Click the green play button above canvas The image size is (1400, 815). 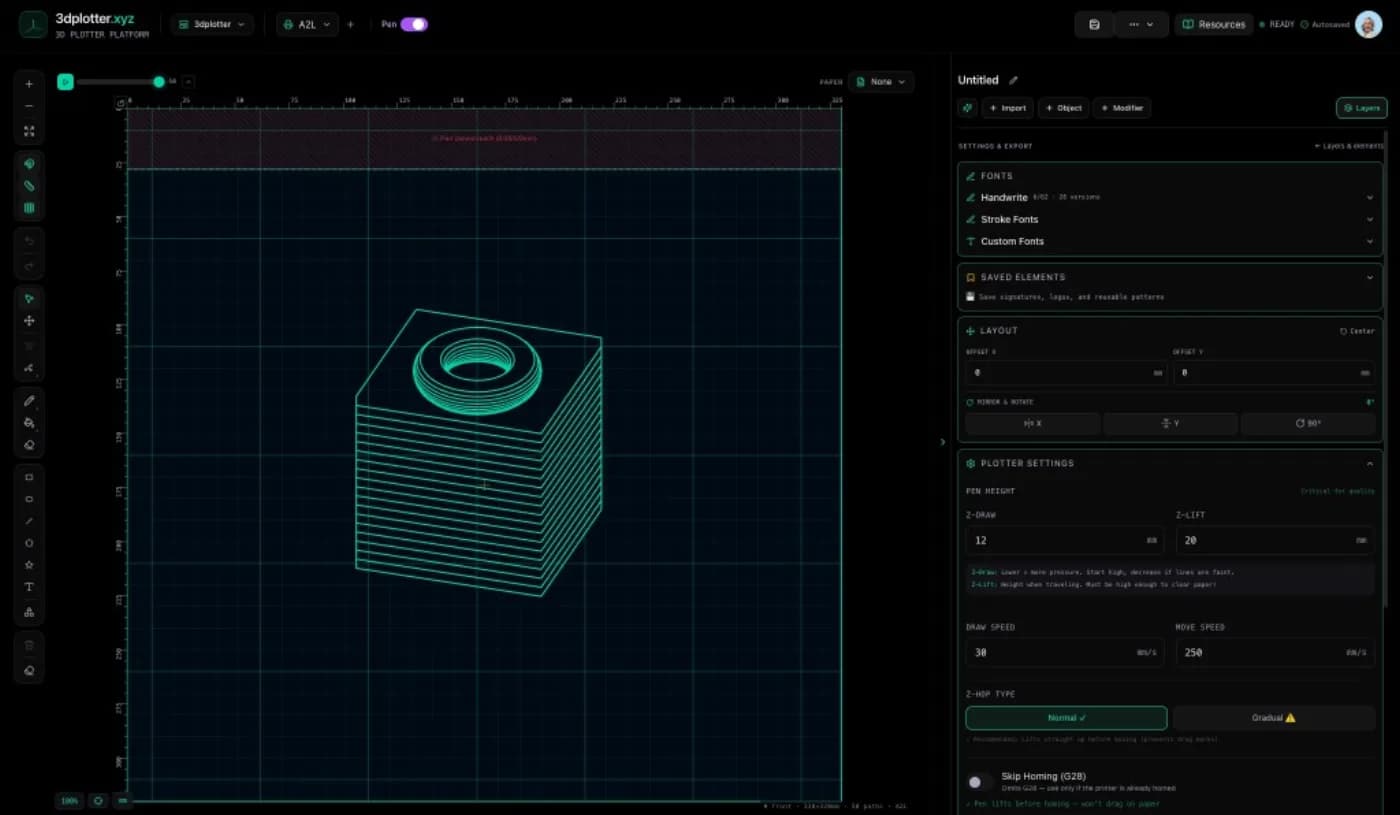coord(65,82)
